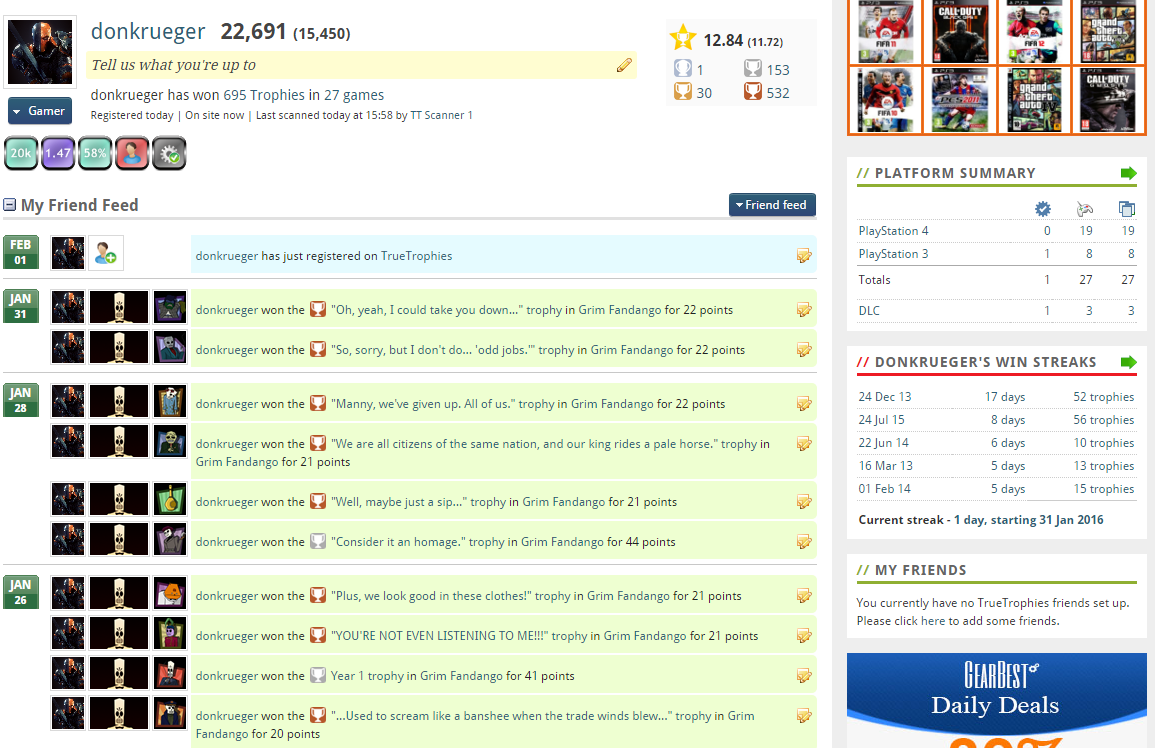
Task: Click the '24 Jul 15' win streak entry
Action: click(x=881, y=419)
